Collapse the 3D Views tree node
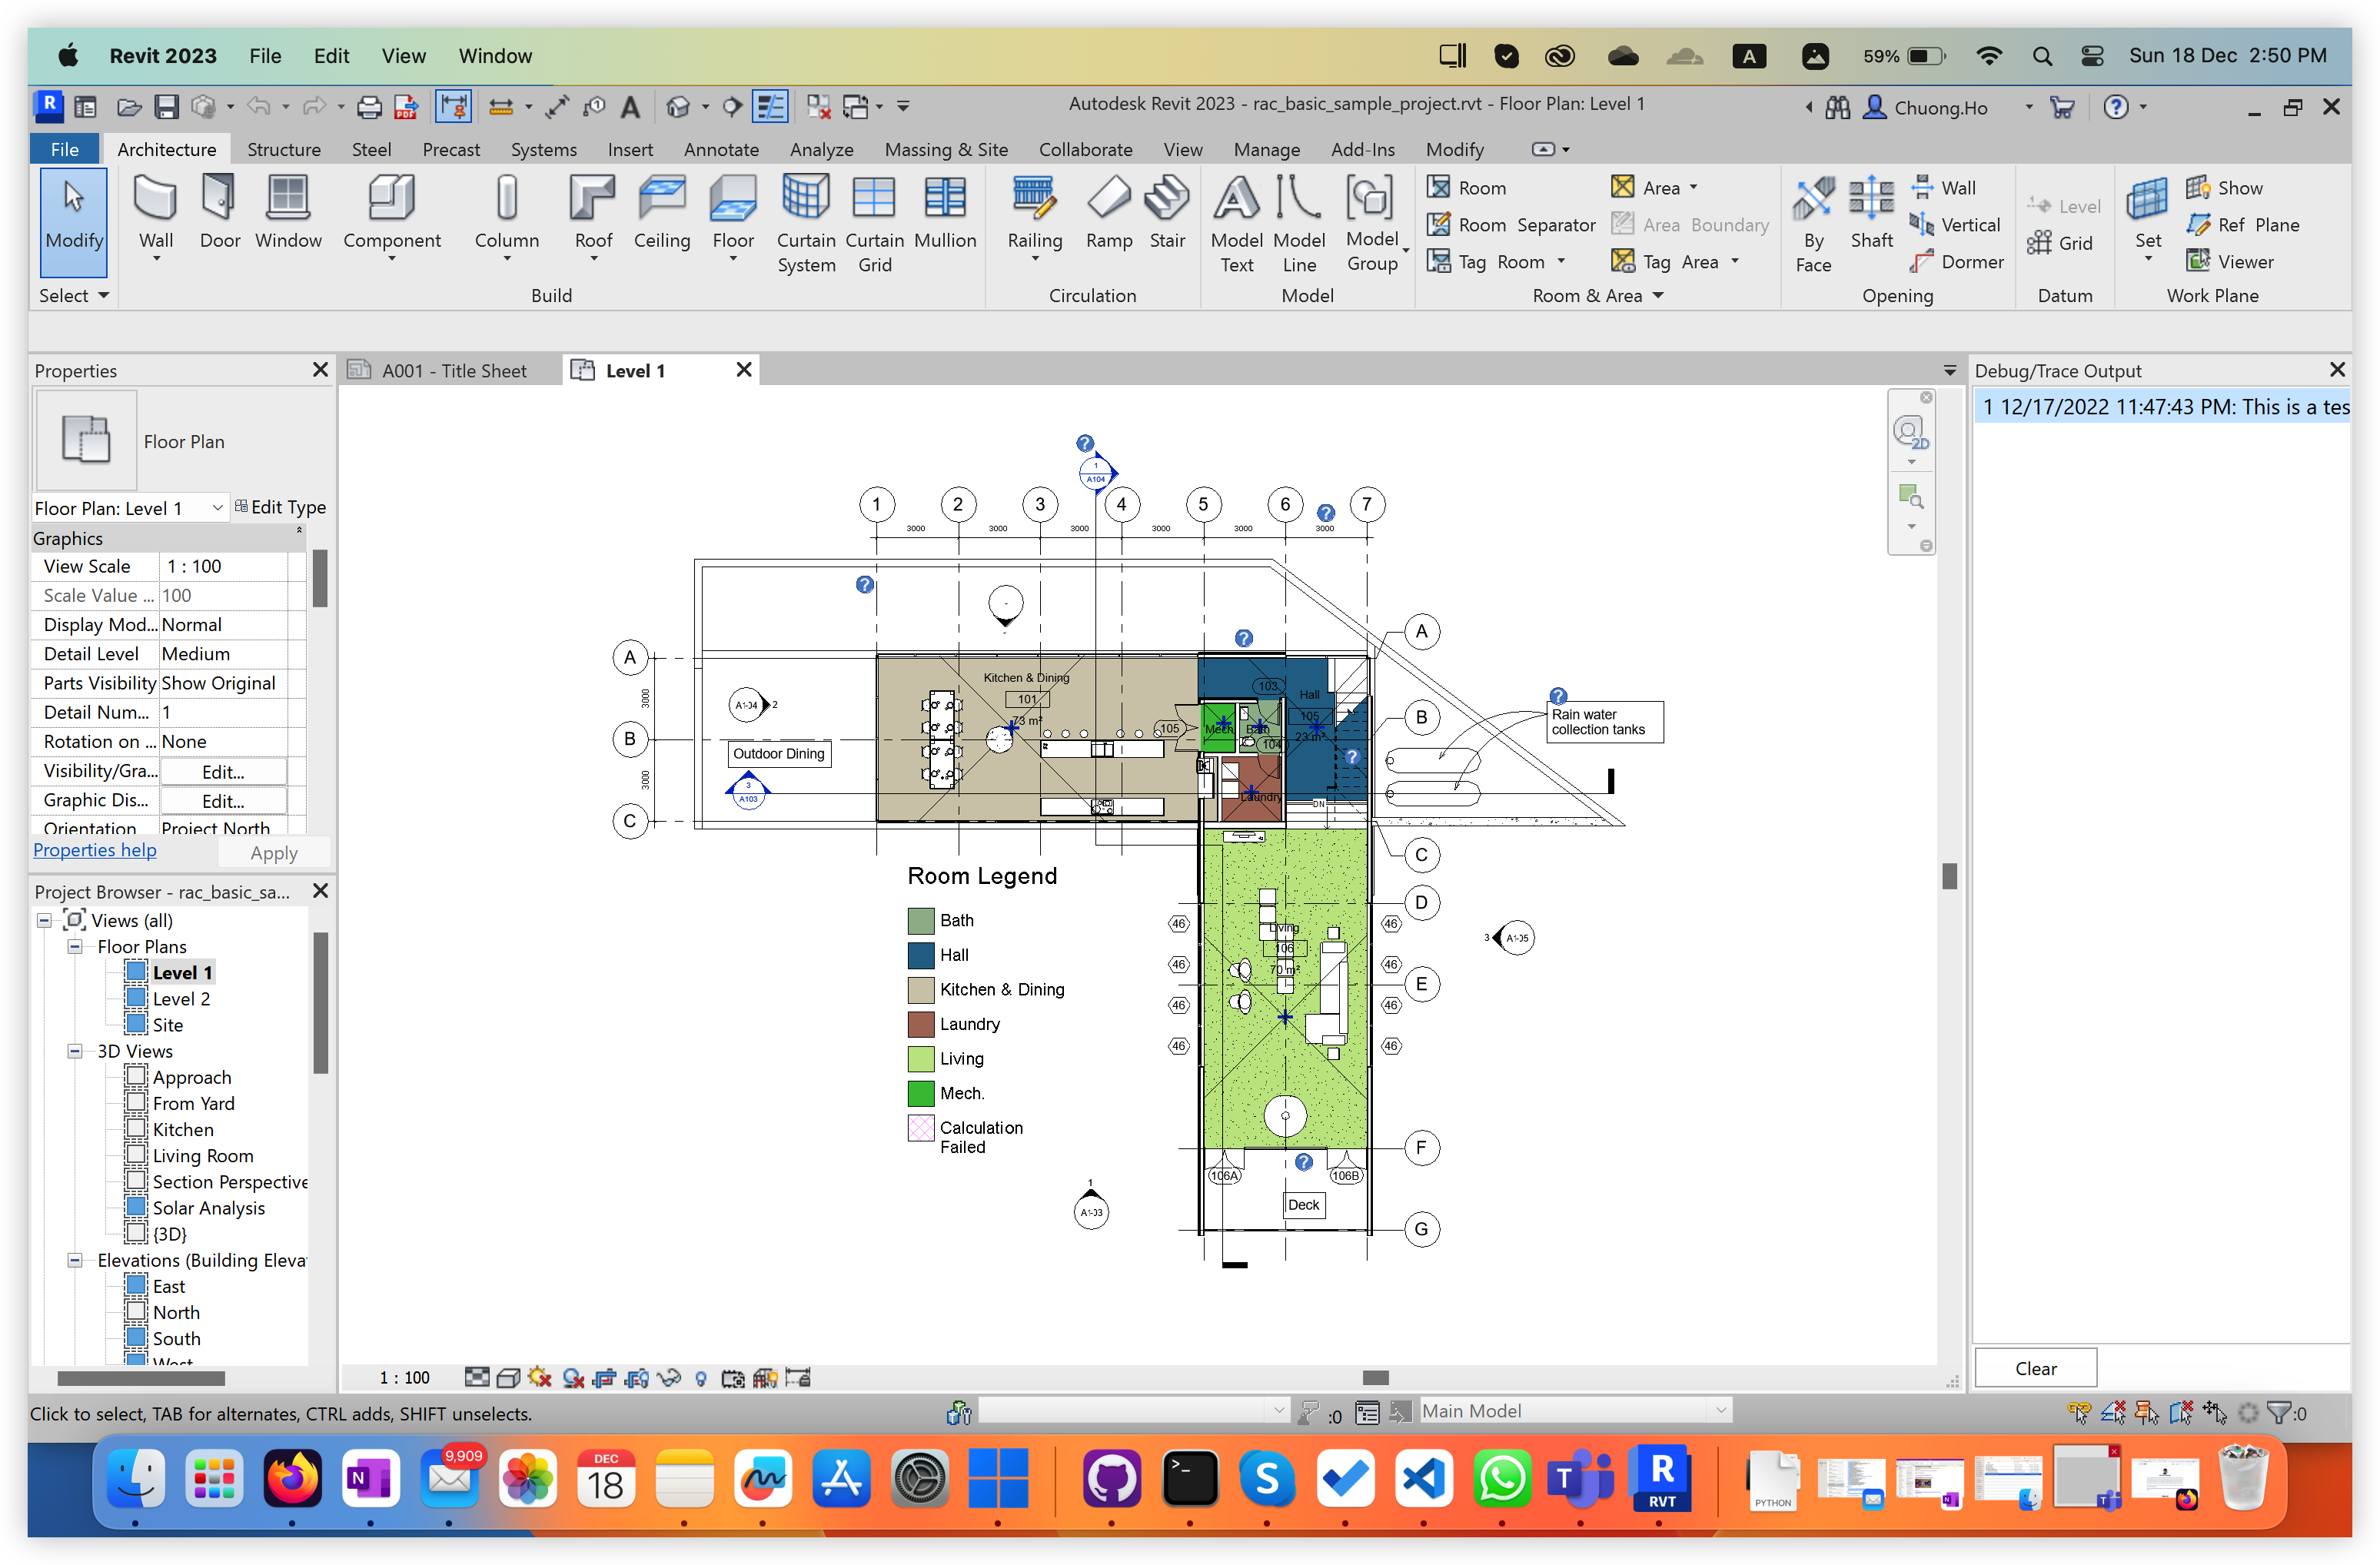Image resolution: width=2380 pixels, height=1565 pixels. coord(75,1051)
